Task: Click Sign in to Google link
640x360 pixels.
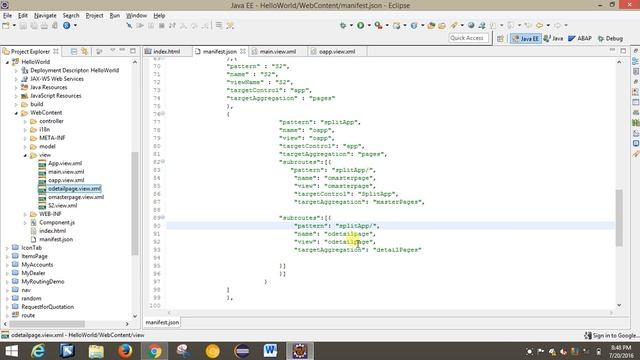Action: [612, 336]
